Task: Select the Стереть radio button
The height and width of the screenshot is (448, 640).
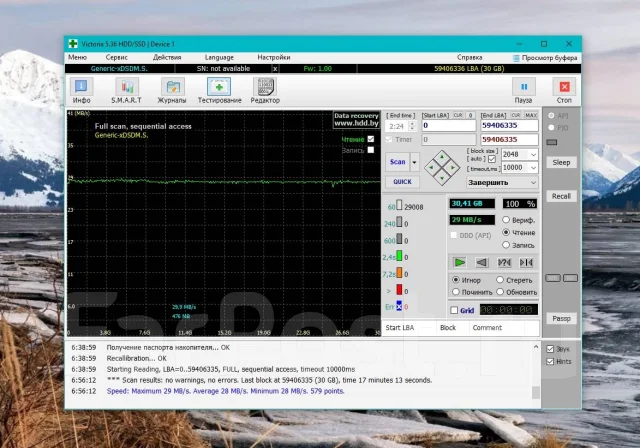Action: pos(500,280)
